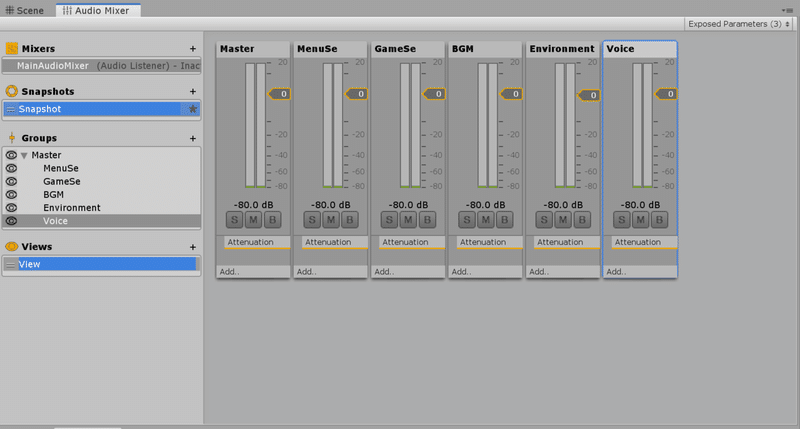Toggle visibility of the Voice group
Viewport: 800px width, 429px height.
point(11,221)
